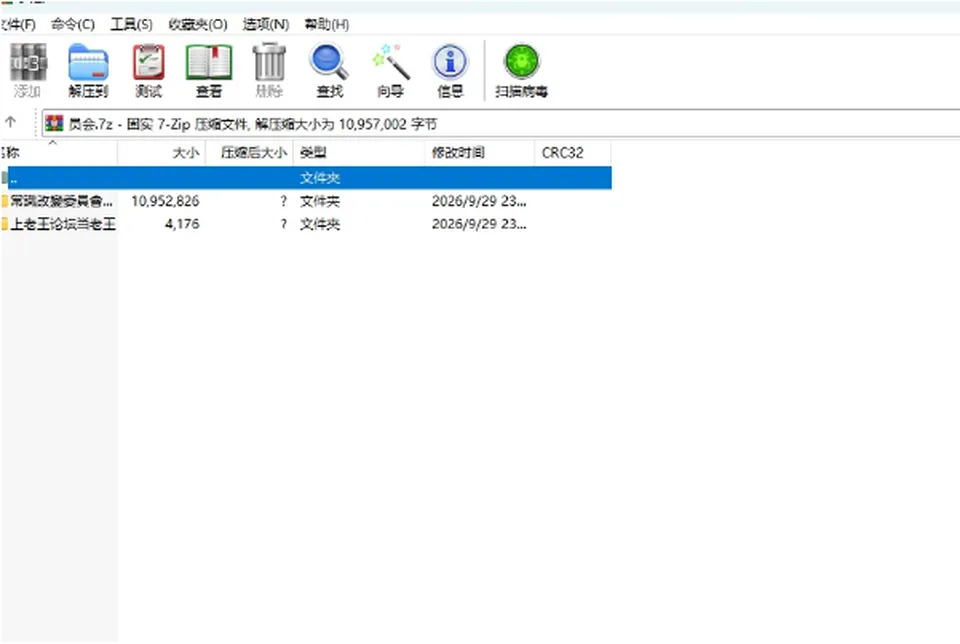Sort by the 修改时间 column header

point(480,152)
